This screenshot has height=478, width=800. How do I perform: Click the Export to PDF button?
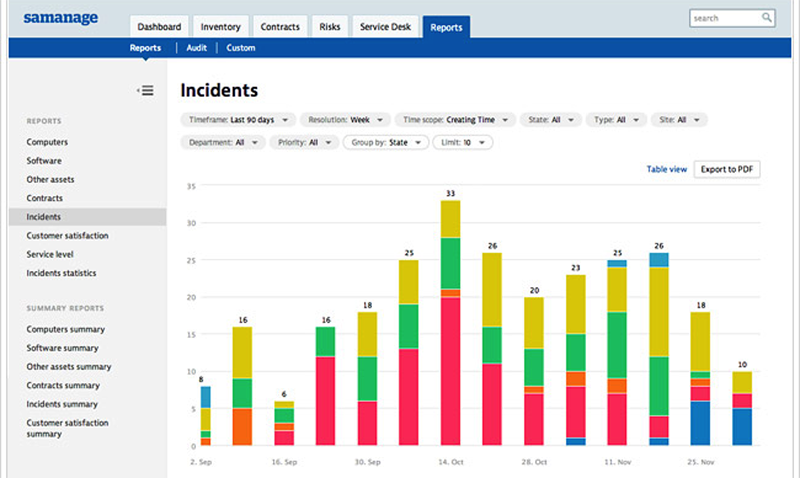[726, 170]
